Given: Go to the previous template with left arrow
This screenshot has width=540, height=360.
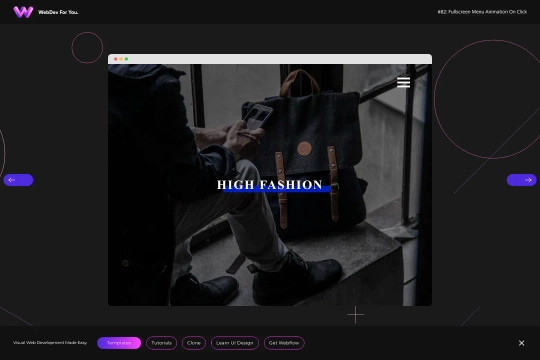Looking at the screenshot, I should tap(18, 180).
